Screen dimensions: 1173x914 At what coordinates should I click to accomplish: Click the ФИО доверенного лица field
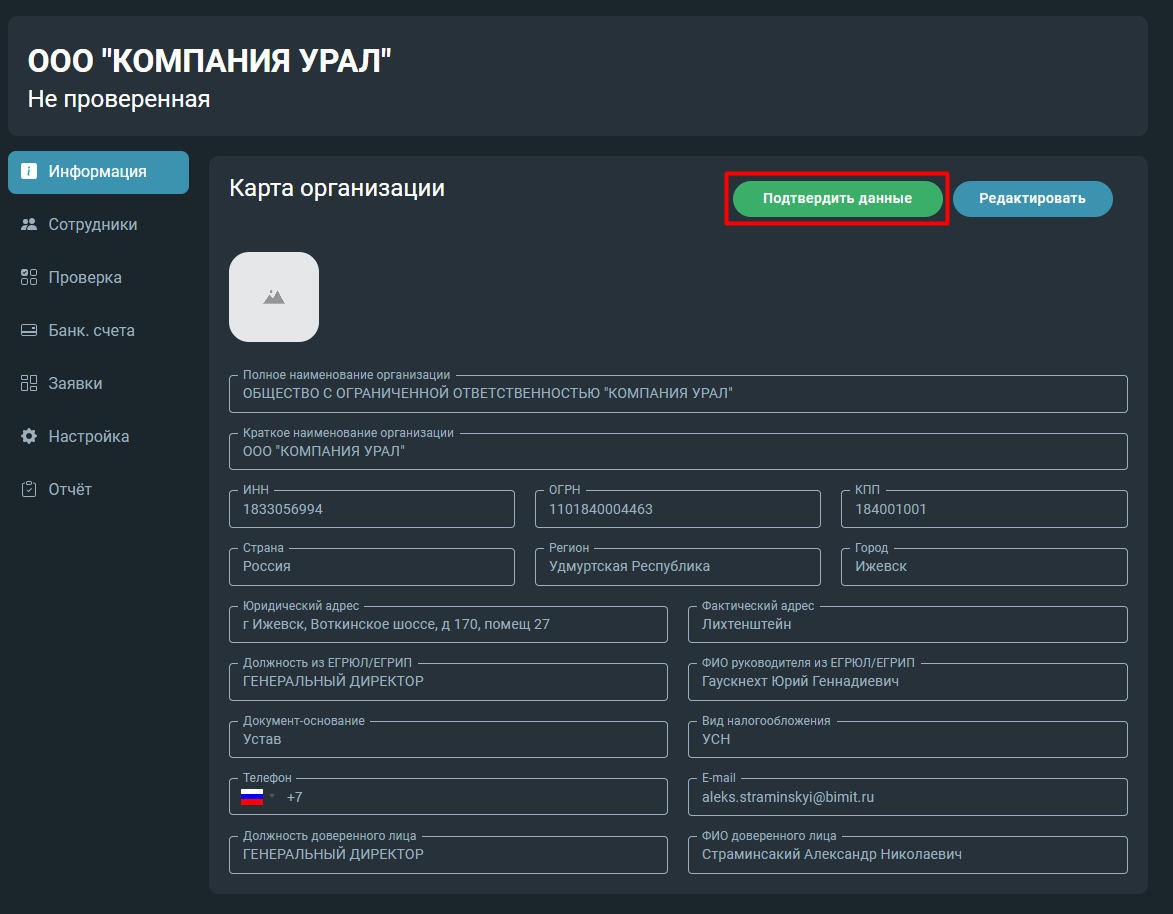coord(907,854)
